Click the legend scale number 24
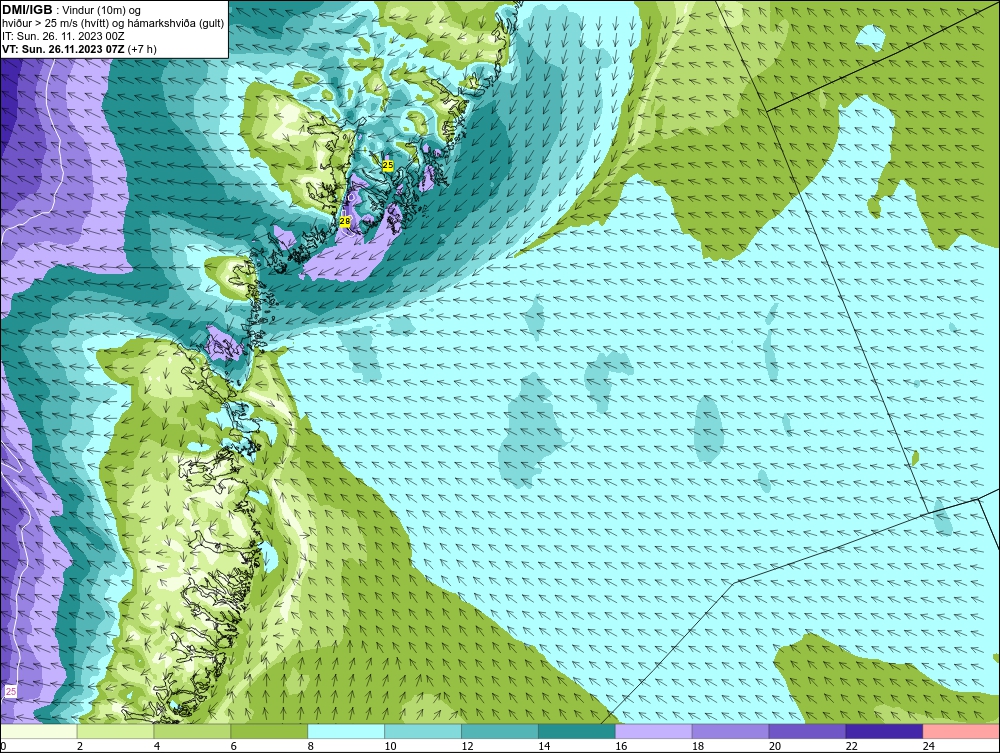The image size is (1000, 753). point(929,746)
